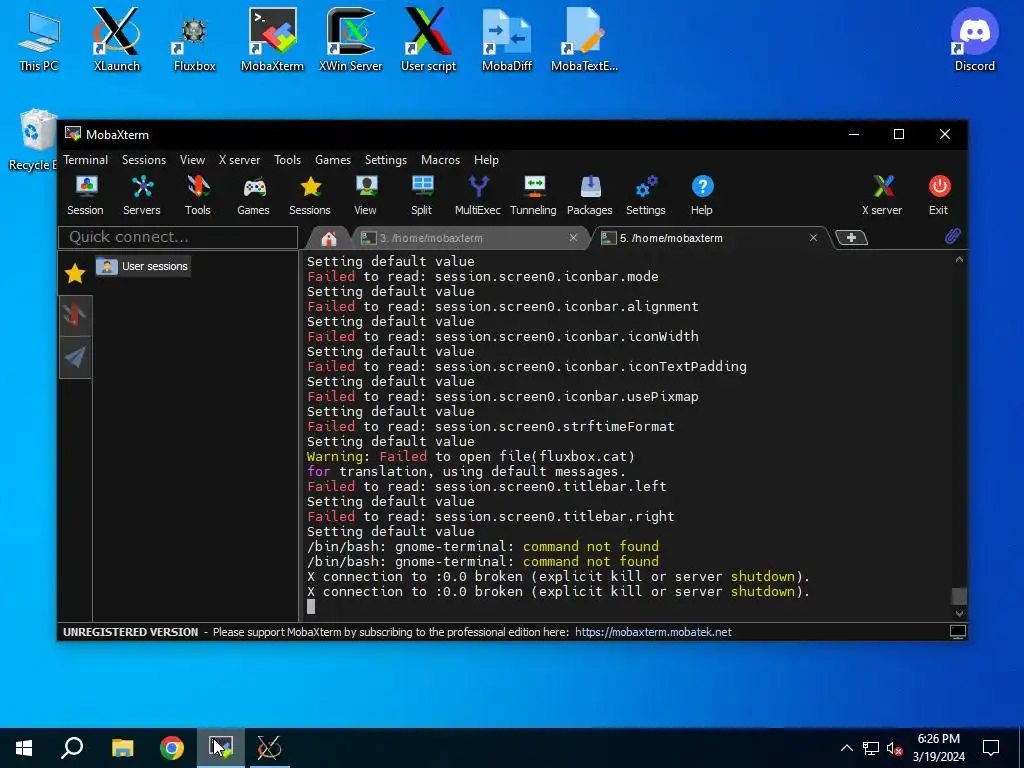
Task: Open the Settings menu
Action: click(x=385, y=160)
